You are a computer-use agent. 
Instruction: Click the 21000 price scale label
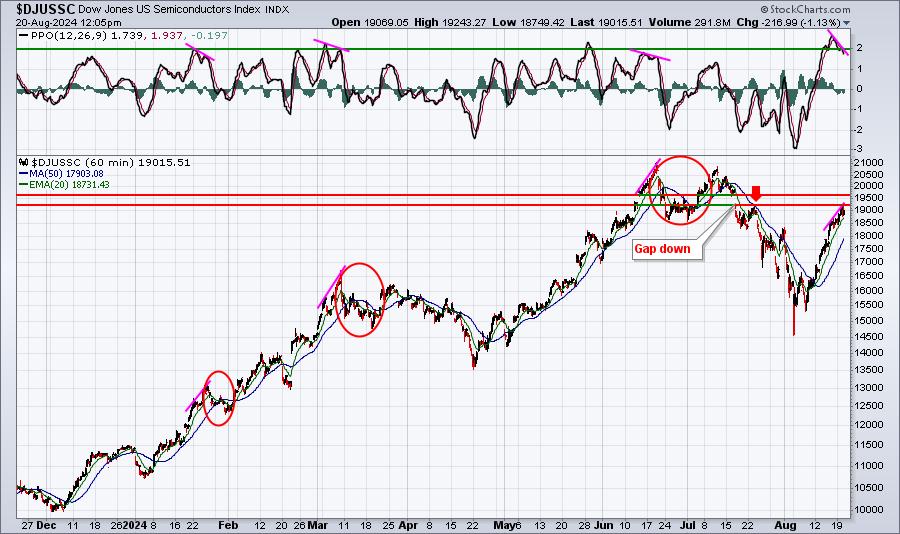[x=867, y=163]
